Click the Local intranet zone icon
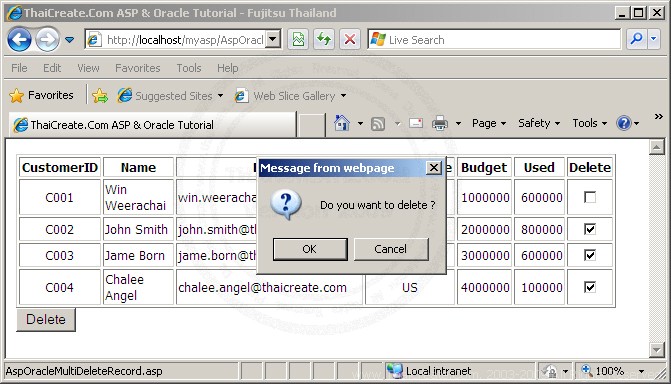Image resolution: width=671 pixels, height=384 pixels. pyautogui.click(x=395, y=371)
